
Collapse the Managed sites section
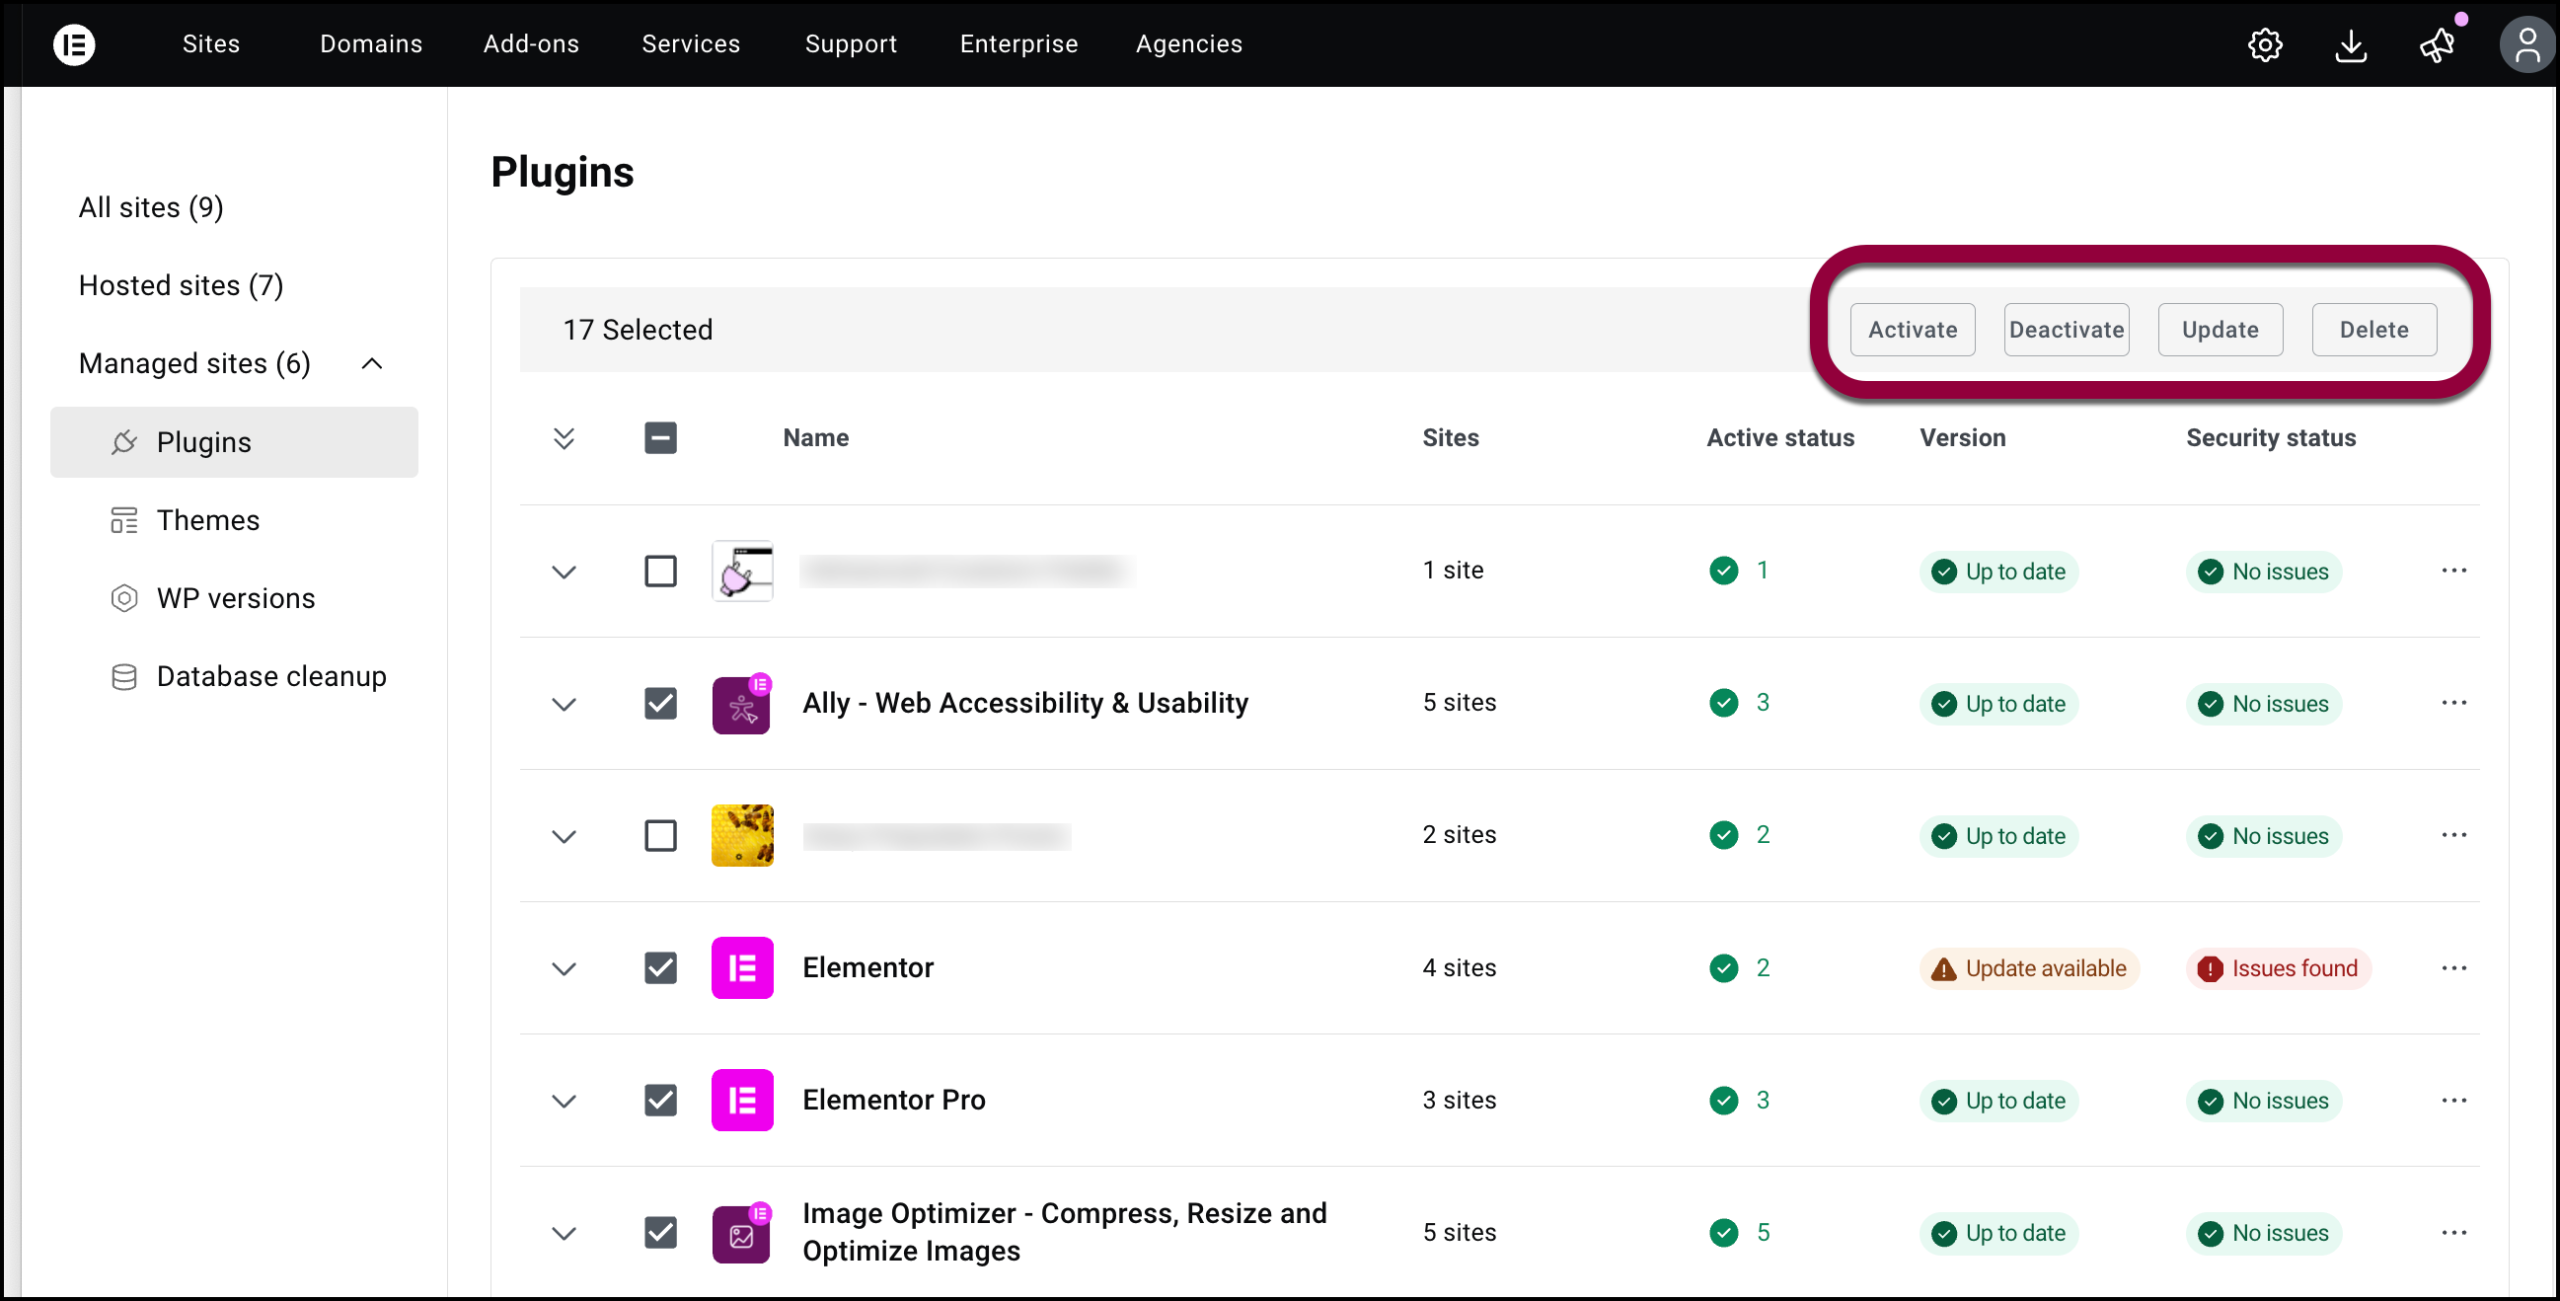[371, 363]
